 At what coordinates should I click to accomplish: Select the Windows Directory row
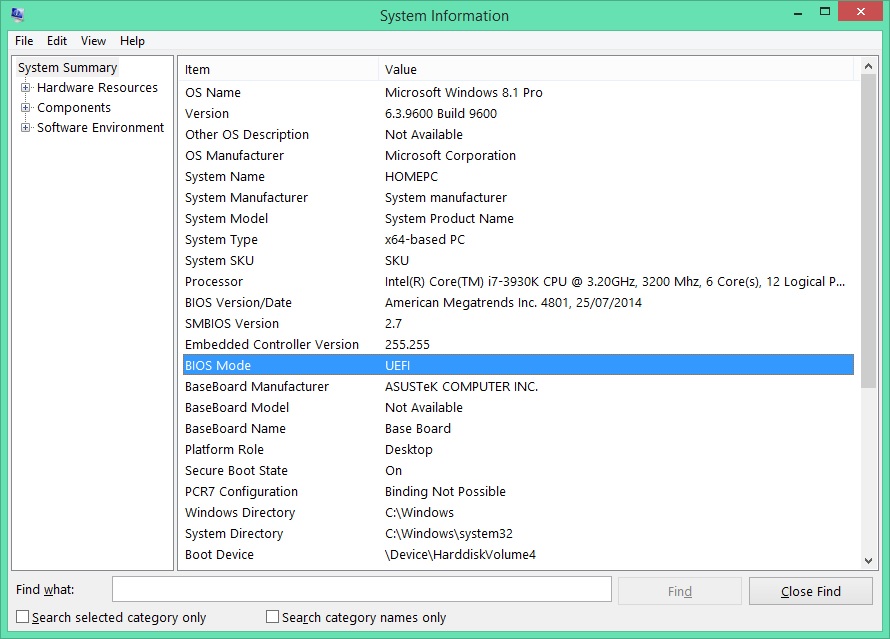pos(518,512)
